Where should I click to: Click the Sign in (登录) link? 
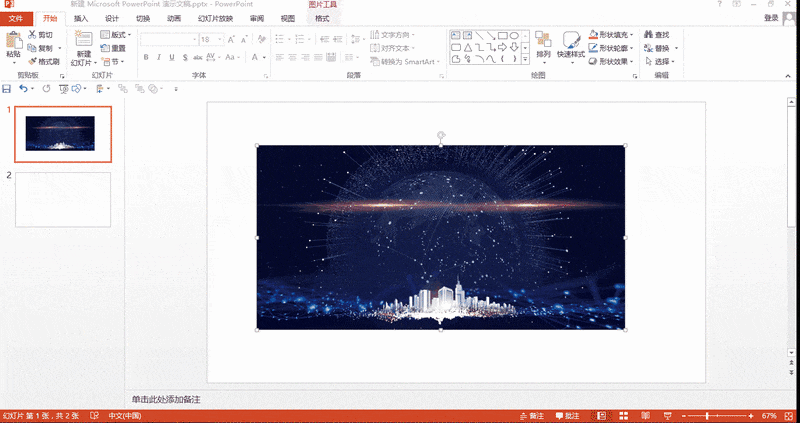point(771,18)
